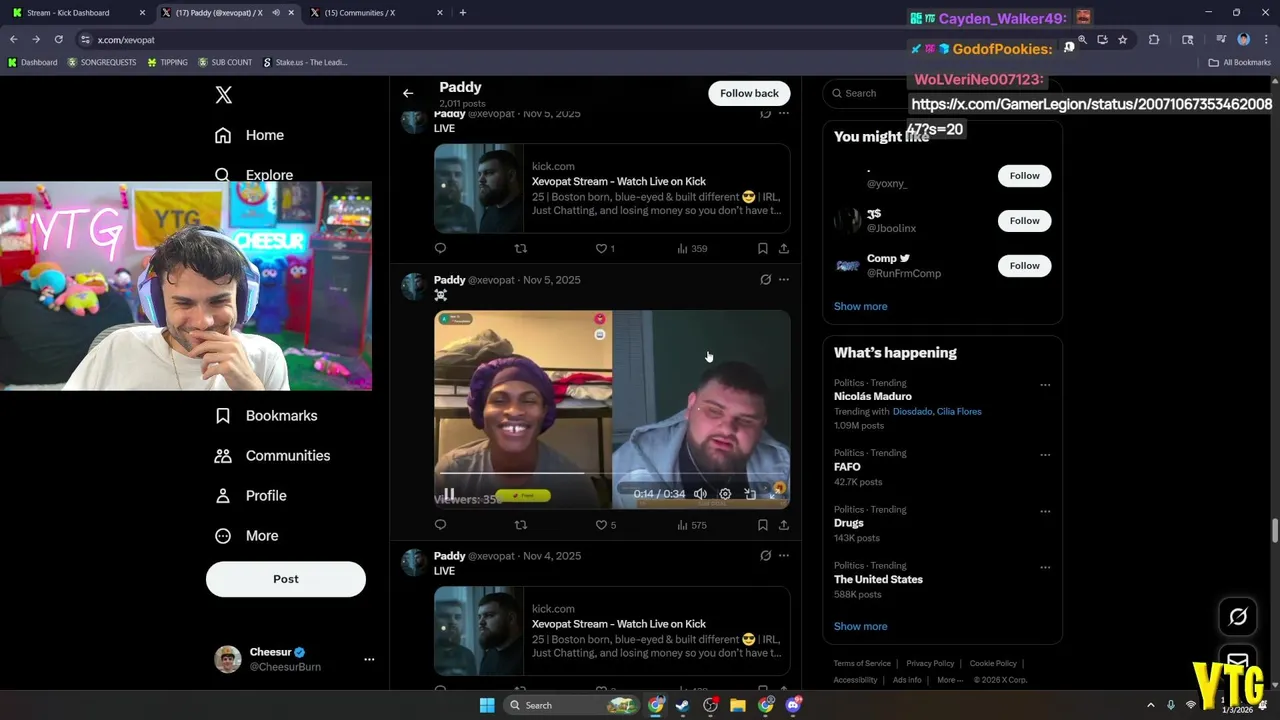
Task: Bookmark this page with the star icon
Action: pos(1123,40)
